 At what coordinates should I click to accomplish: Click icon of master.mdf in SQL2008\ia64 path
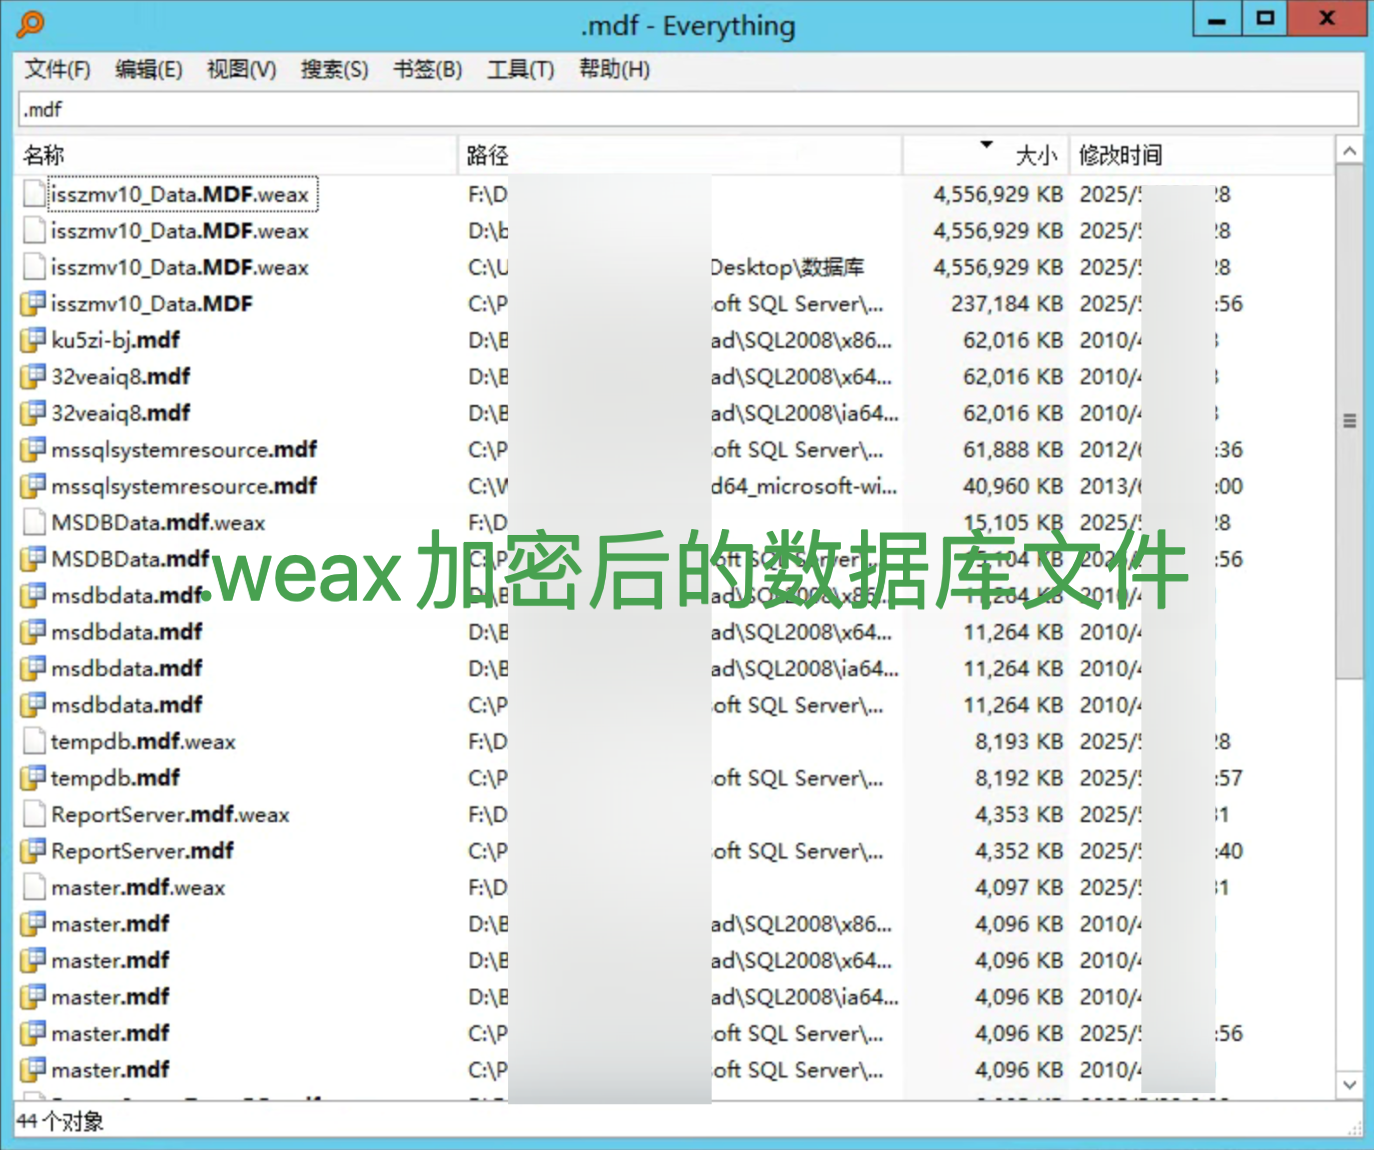[34, 996]
